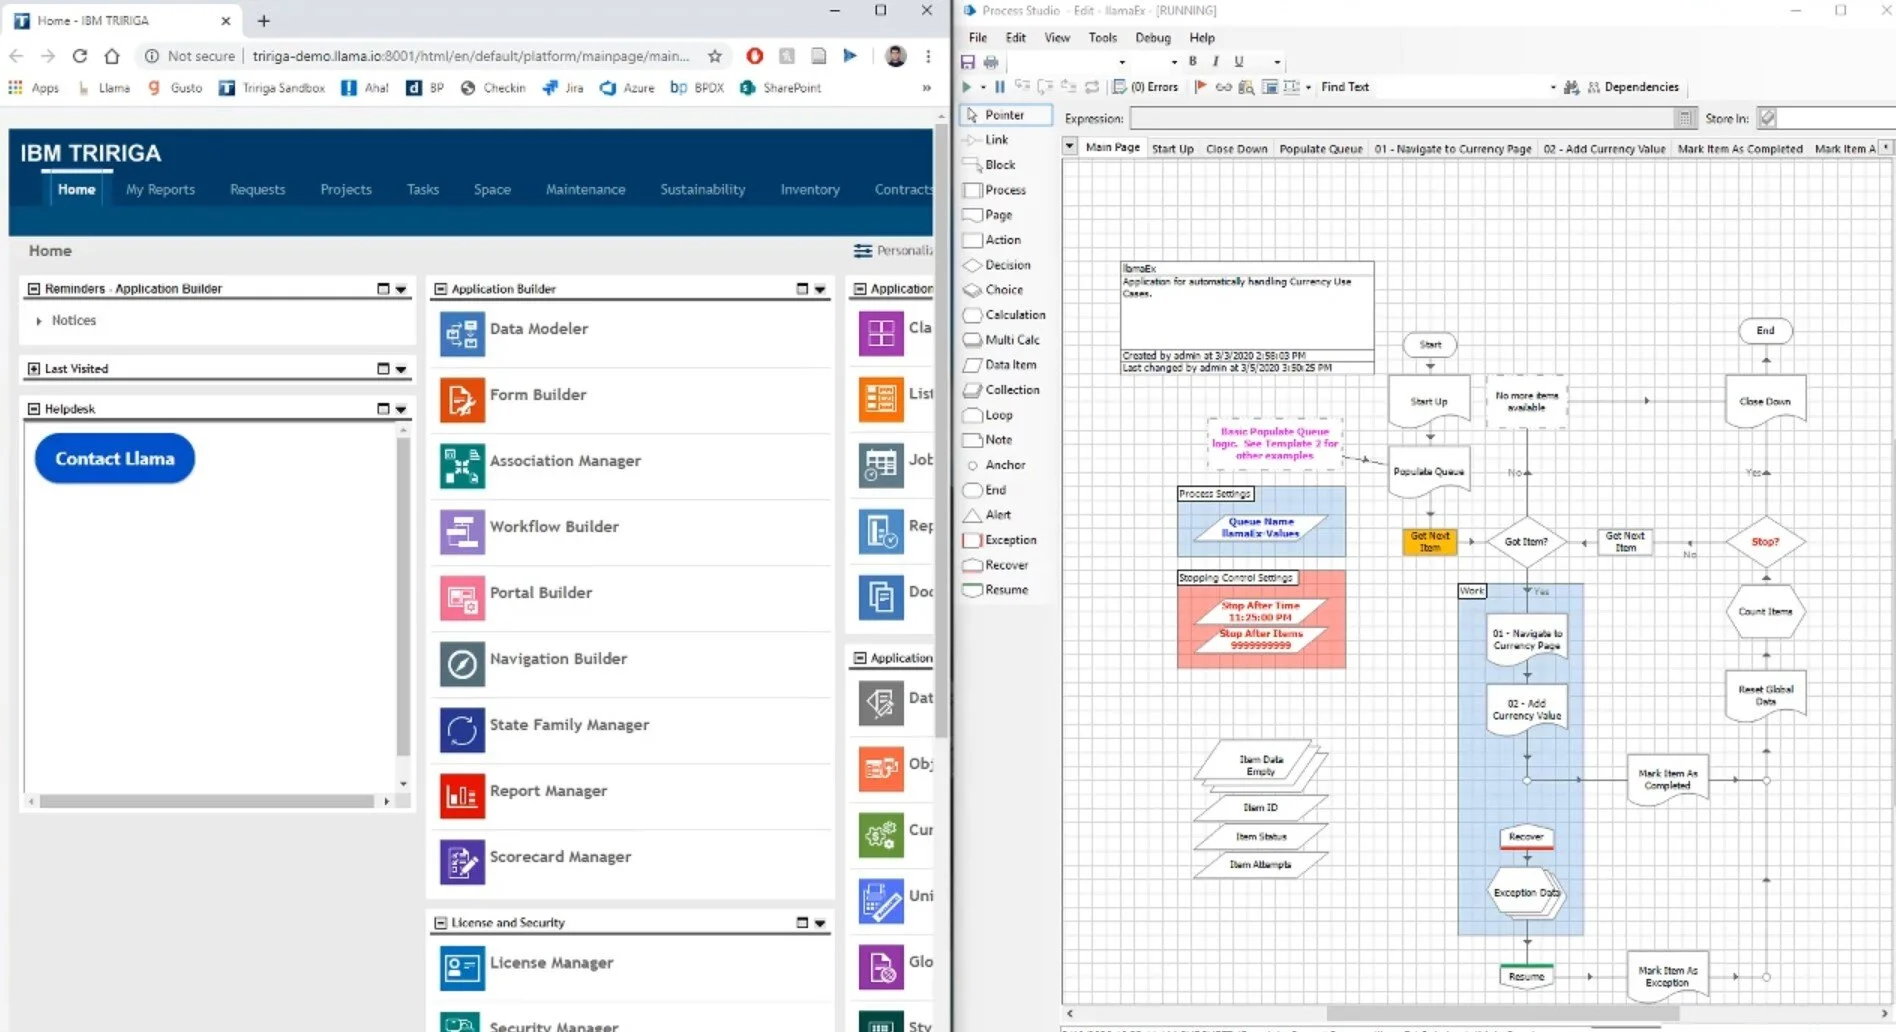Open the Workflow Builder icon

[462, 531]
